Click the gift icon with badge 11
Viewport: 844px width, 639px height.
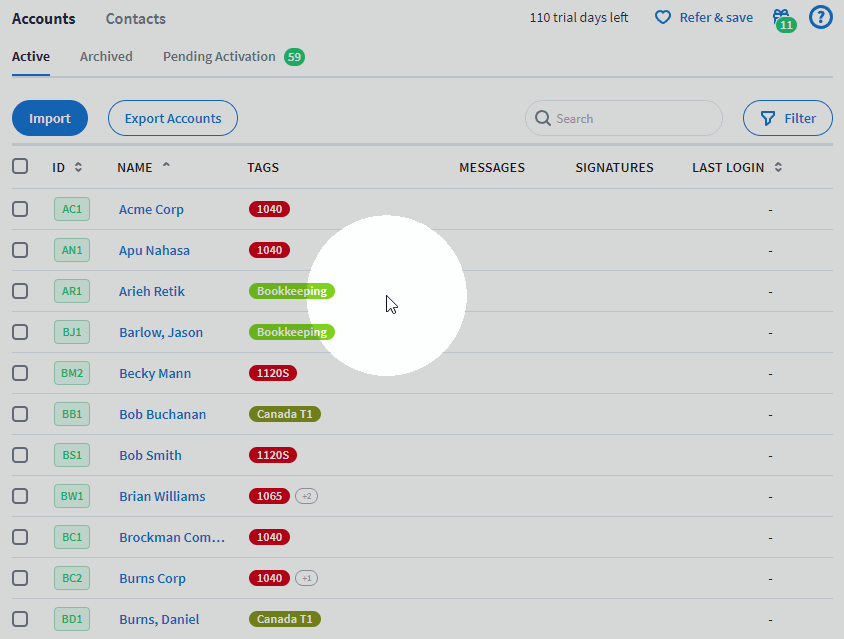(784, 20)
